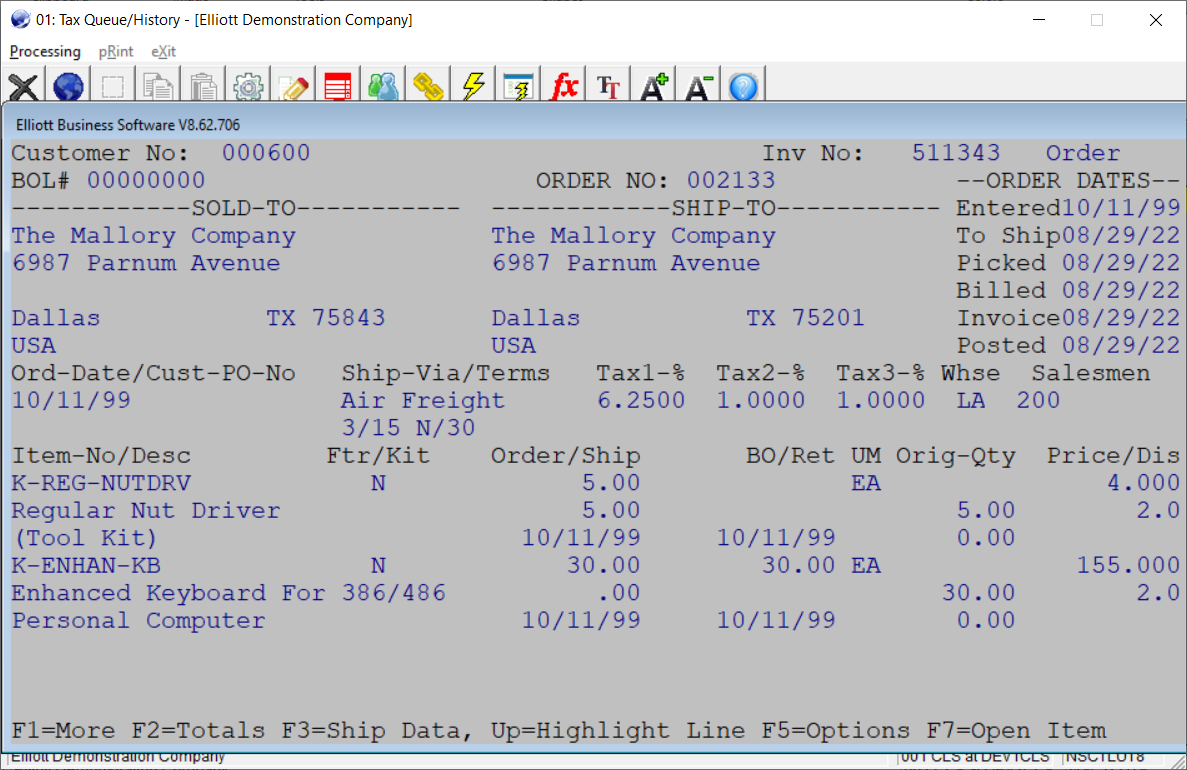Click the yellow lightning bolt icon

[x=473, y=86]
